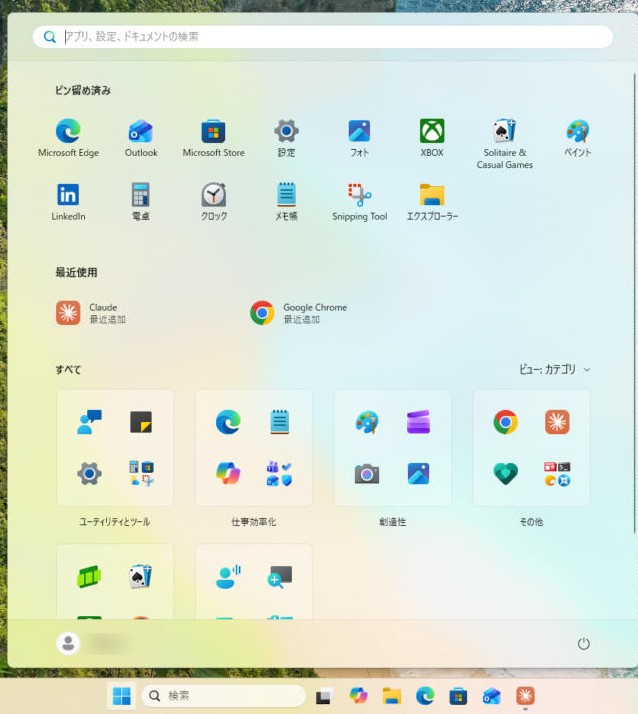This screenshot has width=638, height=714.
Task: Open Photos in the 創造性 category
Action: pyautogui.click(x=419, y=474)
